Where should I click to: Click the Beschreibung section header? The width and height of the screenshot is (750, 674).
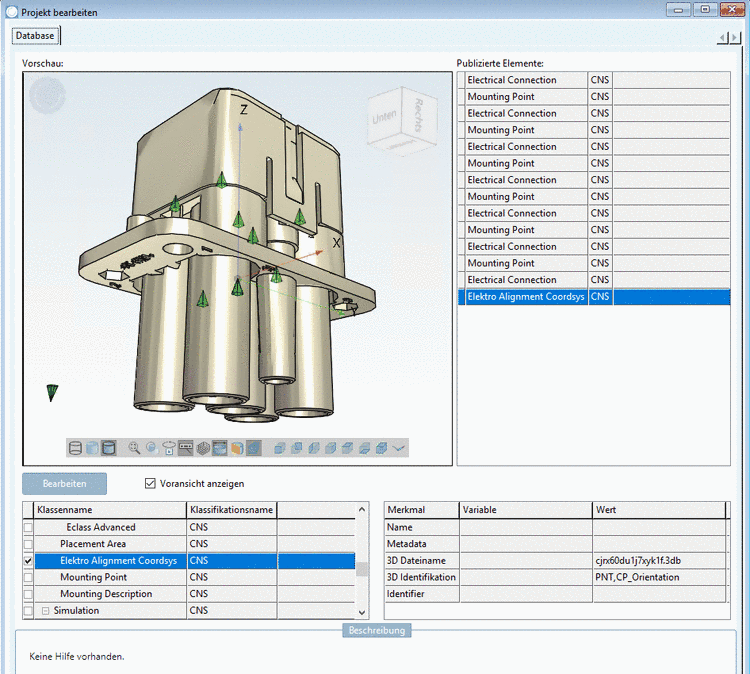coord(375,631)
